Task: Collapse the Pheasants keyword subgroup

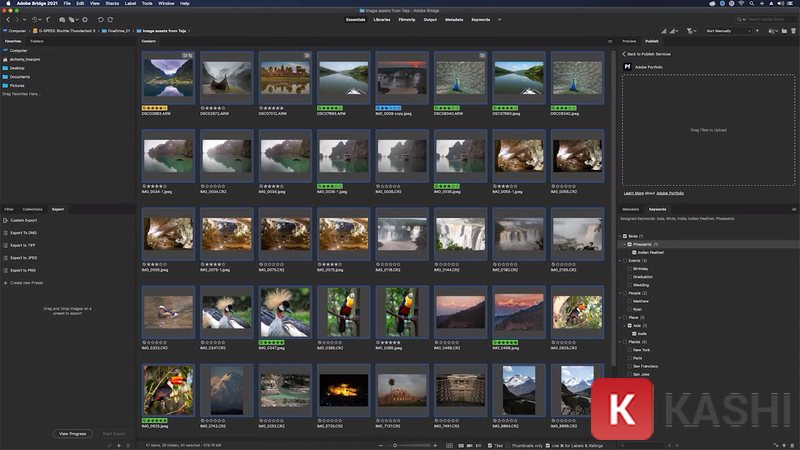Action: [x=624, y=244]
